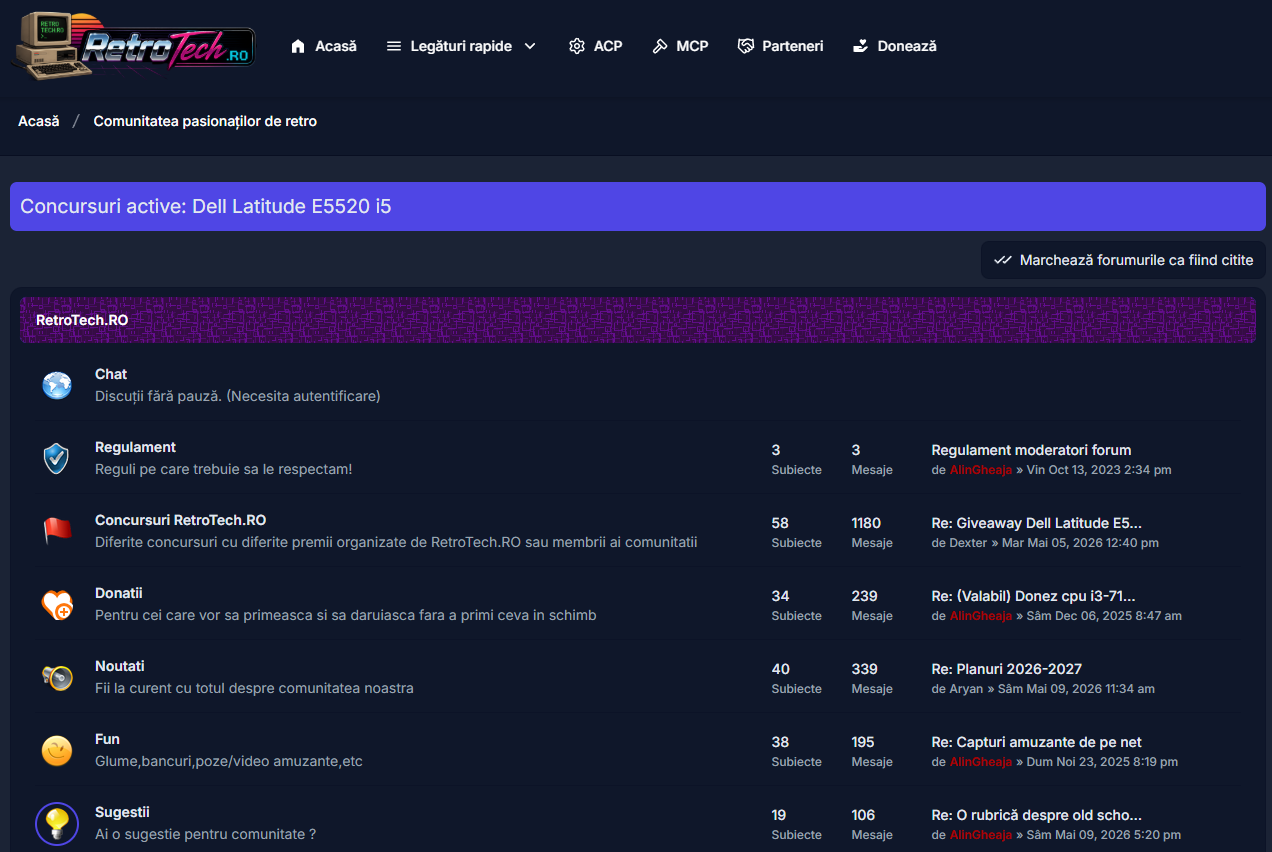This screenshot has width=1272, height=852.
Task: Open the Donează menu item
Action: [x=894, y=46]
